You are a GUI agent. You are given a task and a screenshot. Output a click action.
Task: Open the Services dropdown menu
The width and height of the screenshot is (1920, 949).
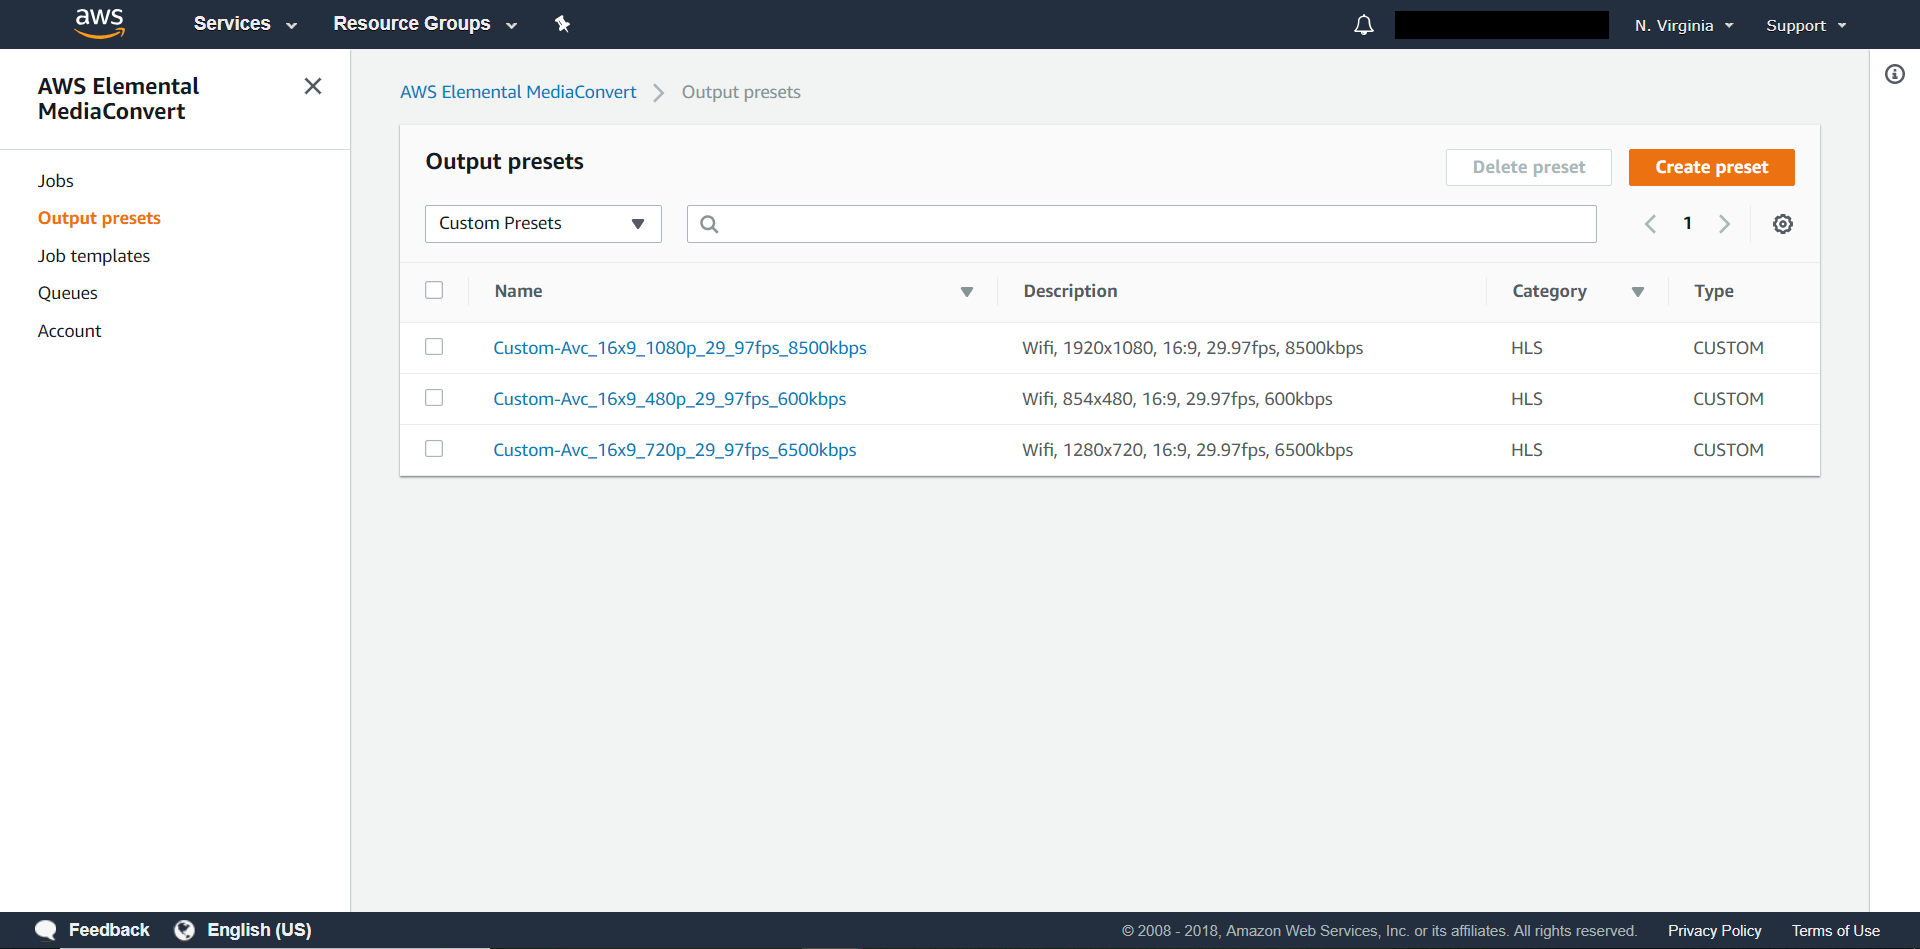click(x=245, y=24)
